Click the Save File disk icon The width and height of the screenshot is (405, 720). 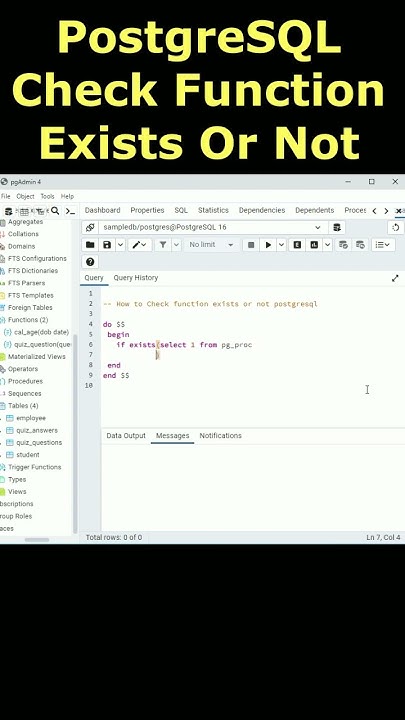(x=107, y=245)
